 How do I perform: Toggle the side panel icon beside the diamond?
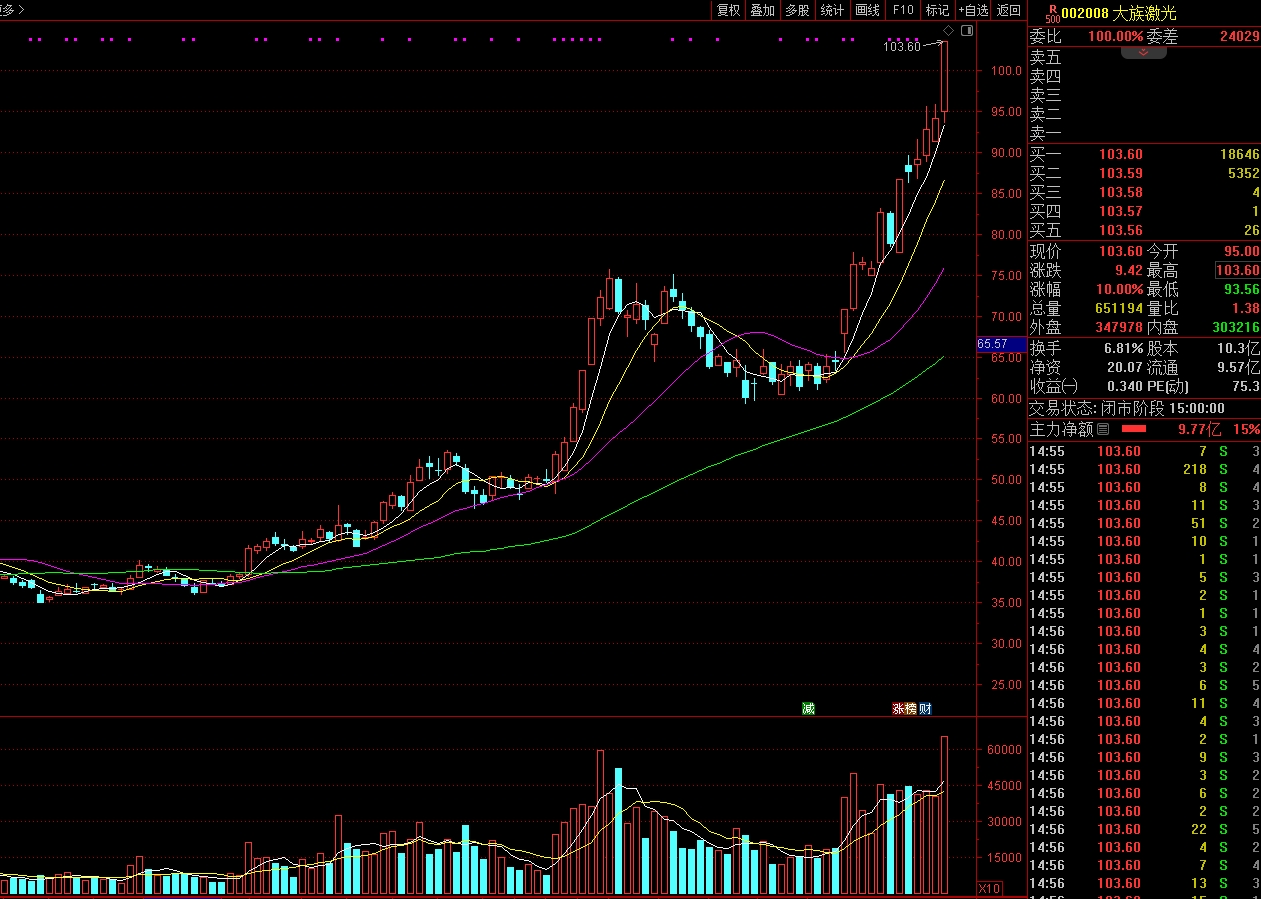click(x=966, y=31)
